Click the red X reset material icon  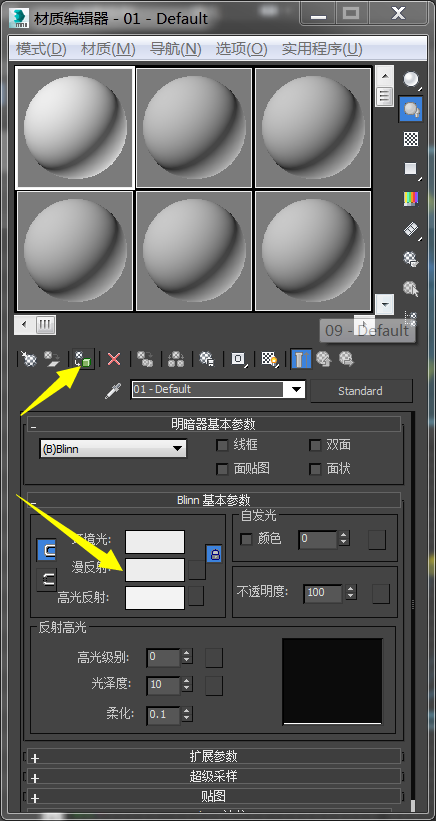[x=114, y=359]
